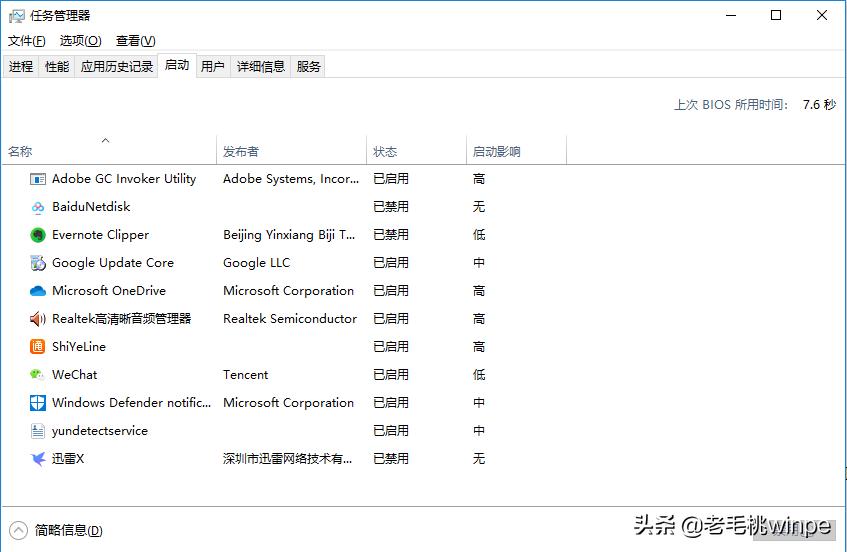Click 已禁用 status in BaiduNetdisk row
The image size is (847, 552).
coord(391,207)
